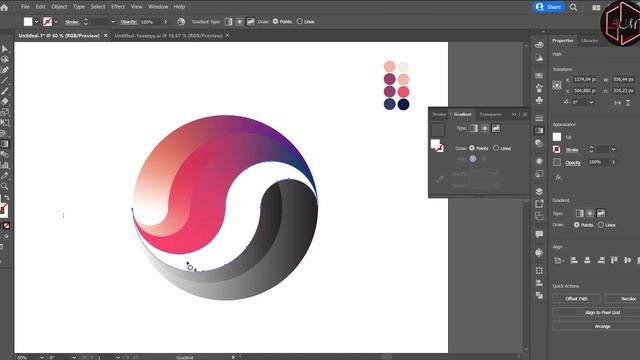Open the Arrange Documents icon

coord(596,7)
